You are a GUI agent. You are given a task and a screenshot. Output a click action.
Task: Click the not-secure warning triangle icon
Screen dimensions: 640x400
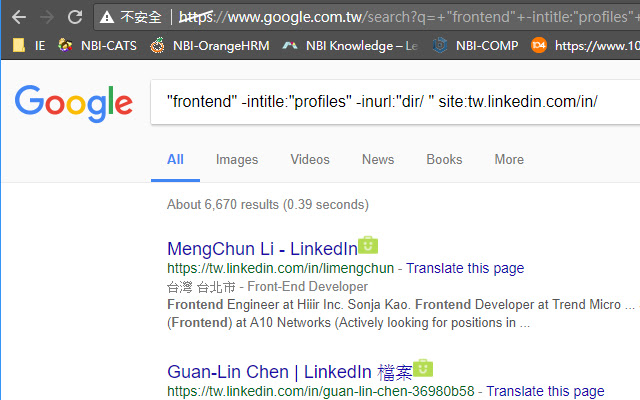coord(107,17)
